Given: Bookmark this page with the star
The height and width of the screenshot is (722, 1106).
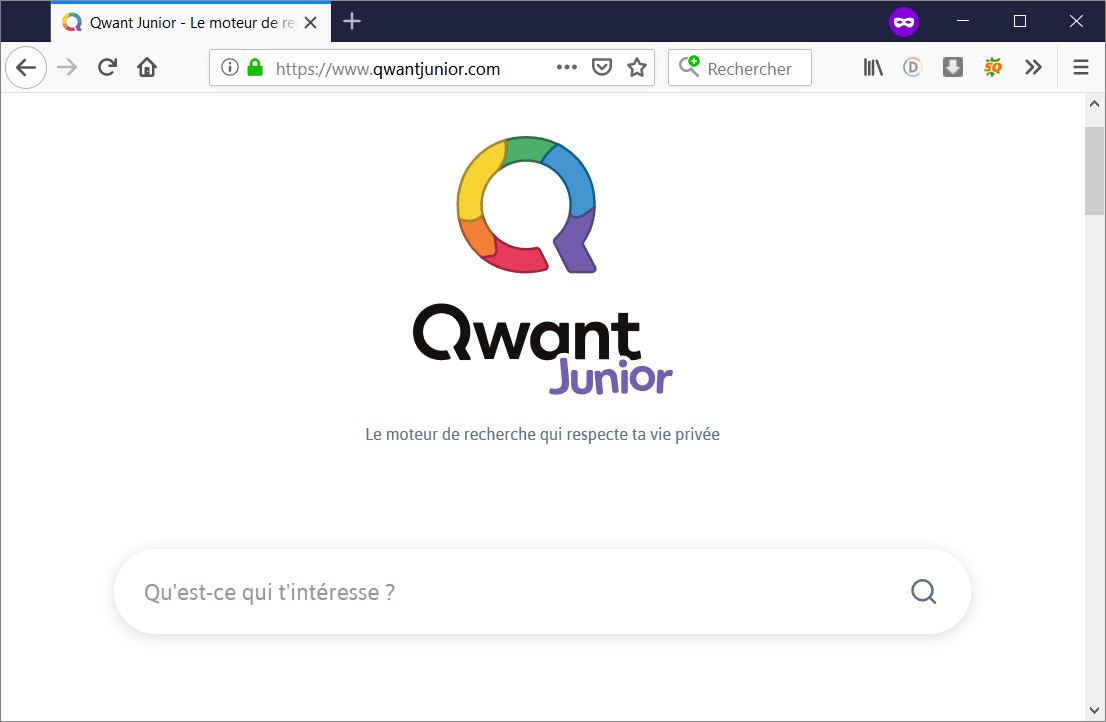Looking at the screenshot, I should tap(637, 68).
